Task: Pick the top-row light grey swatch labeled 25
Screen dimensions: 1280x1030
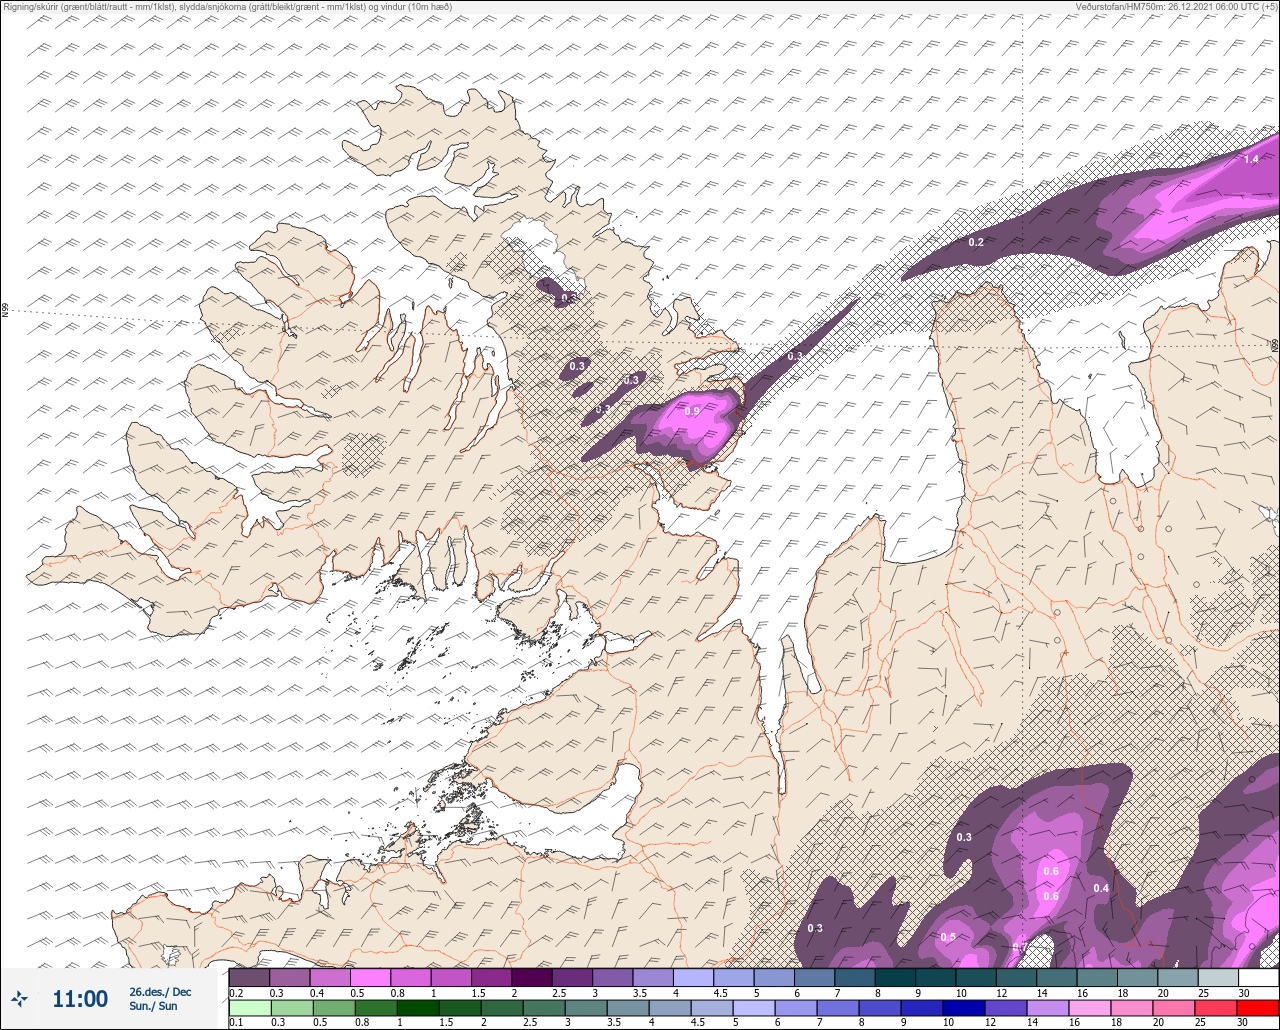Action: point(1218,977)
